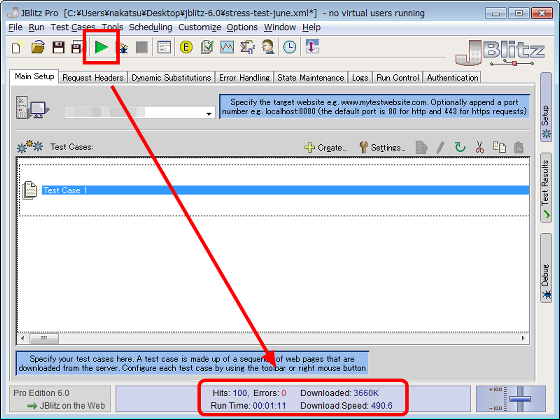Click the gears icon beside Test Cases
Image resolution: width=560 pixels, height=420 pixels.
pyautogui.click(x=30, y=146)
